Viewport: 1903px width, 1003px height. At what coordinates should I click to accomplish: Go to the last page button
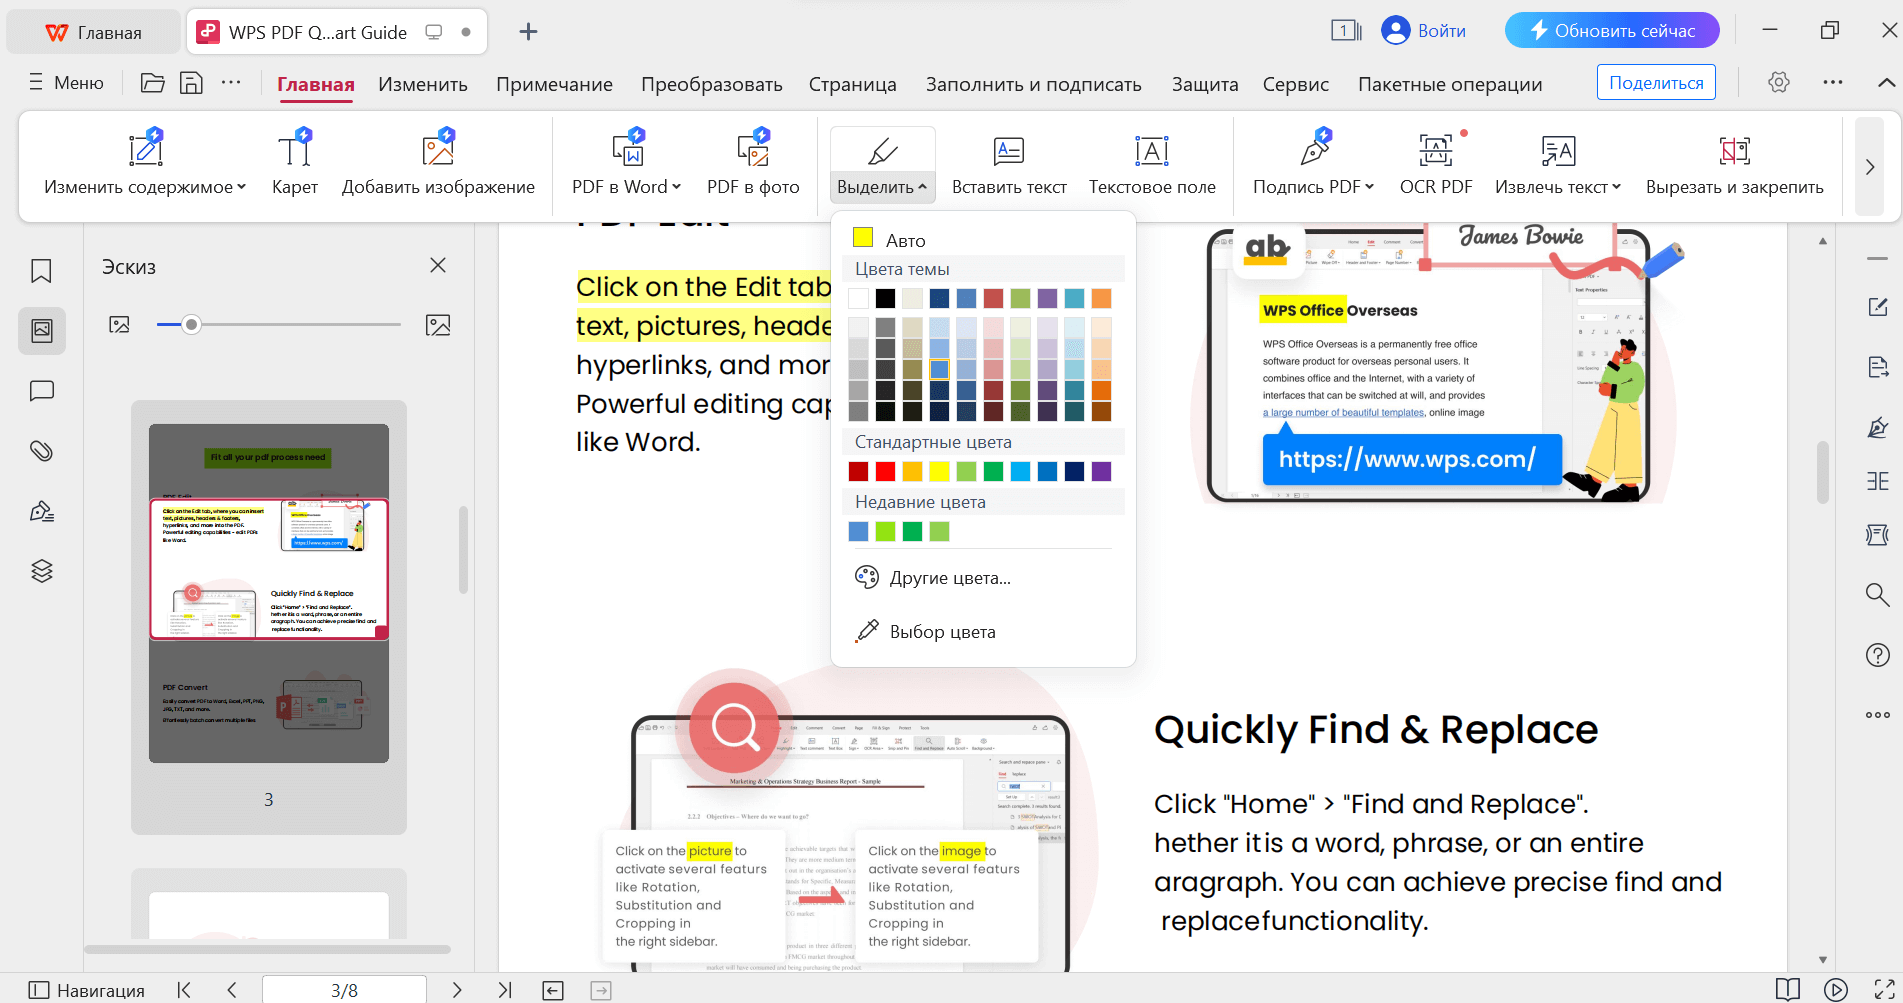click(x=505, y=990)
